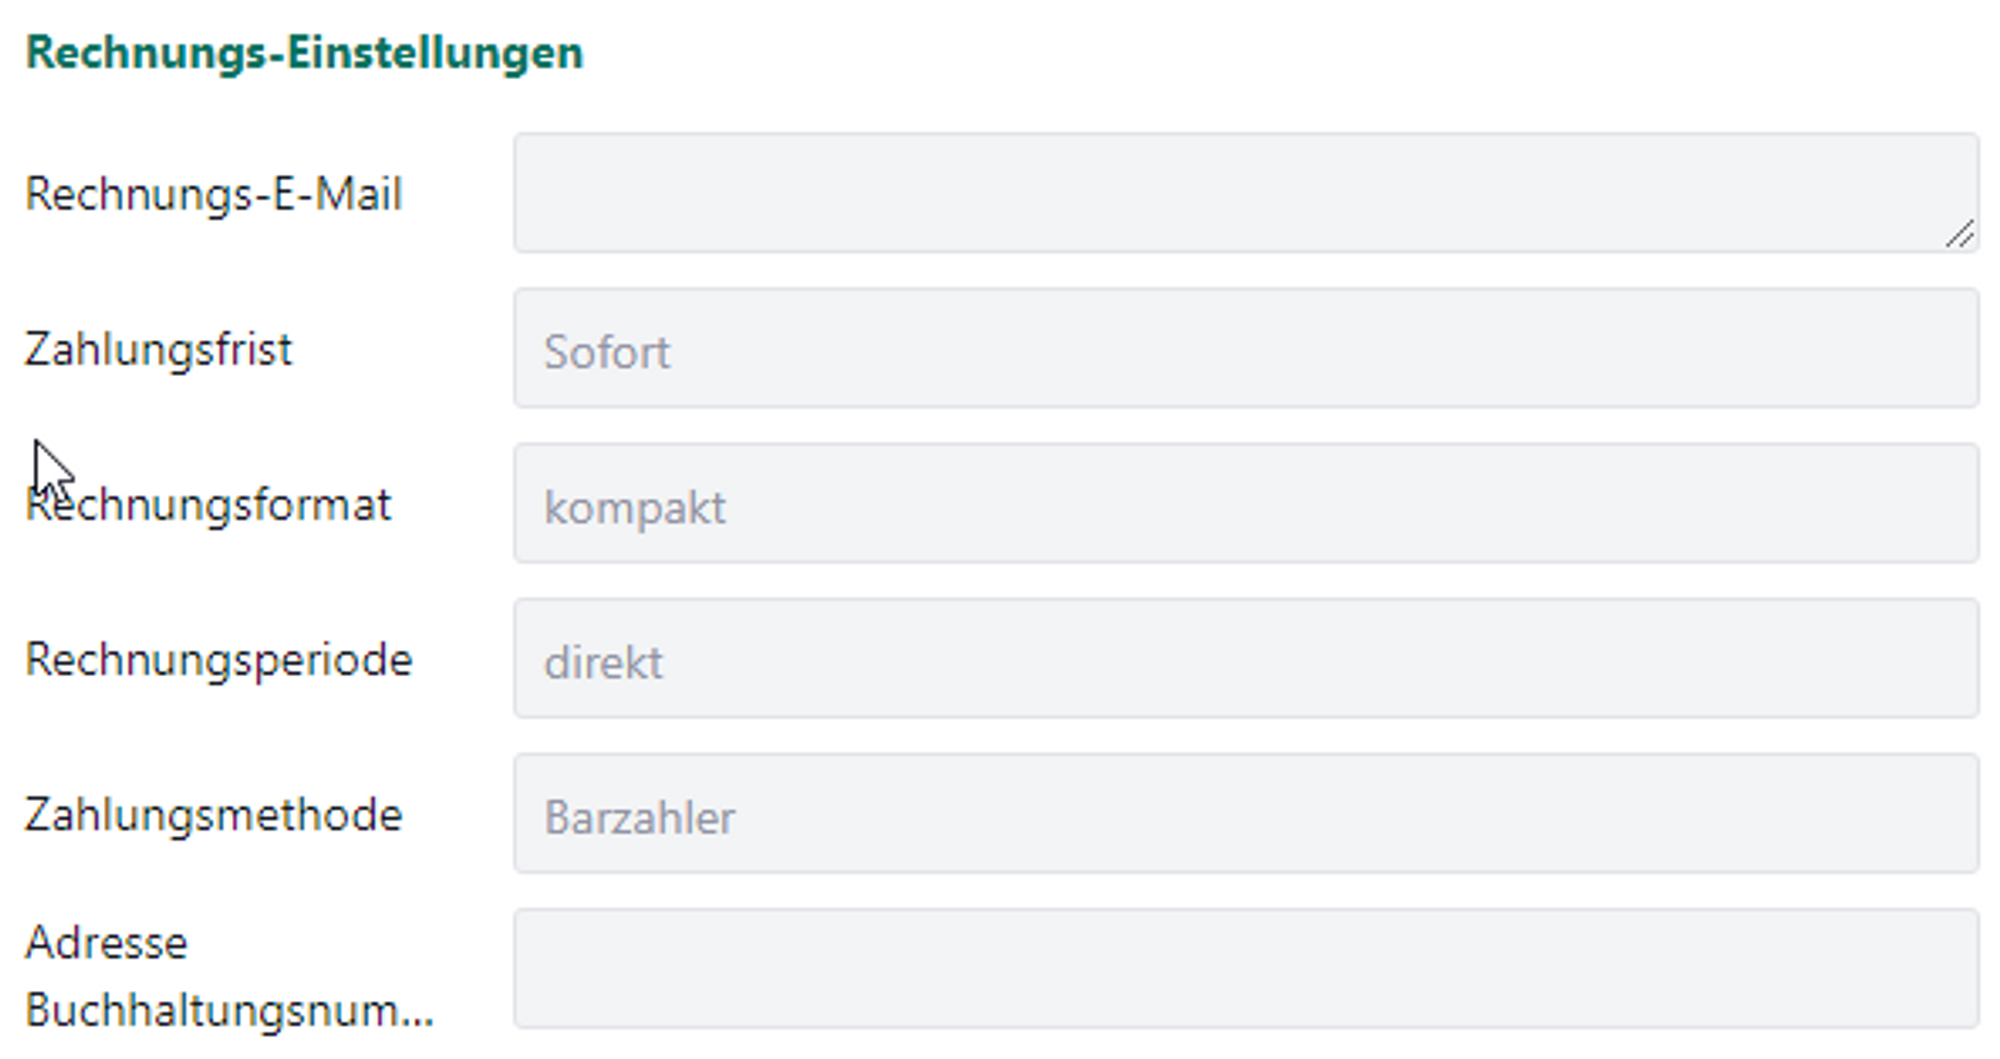
Task: Open the Rechnungsformat field
Action: (1245, 503)
